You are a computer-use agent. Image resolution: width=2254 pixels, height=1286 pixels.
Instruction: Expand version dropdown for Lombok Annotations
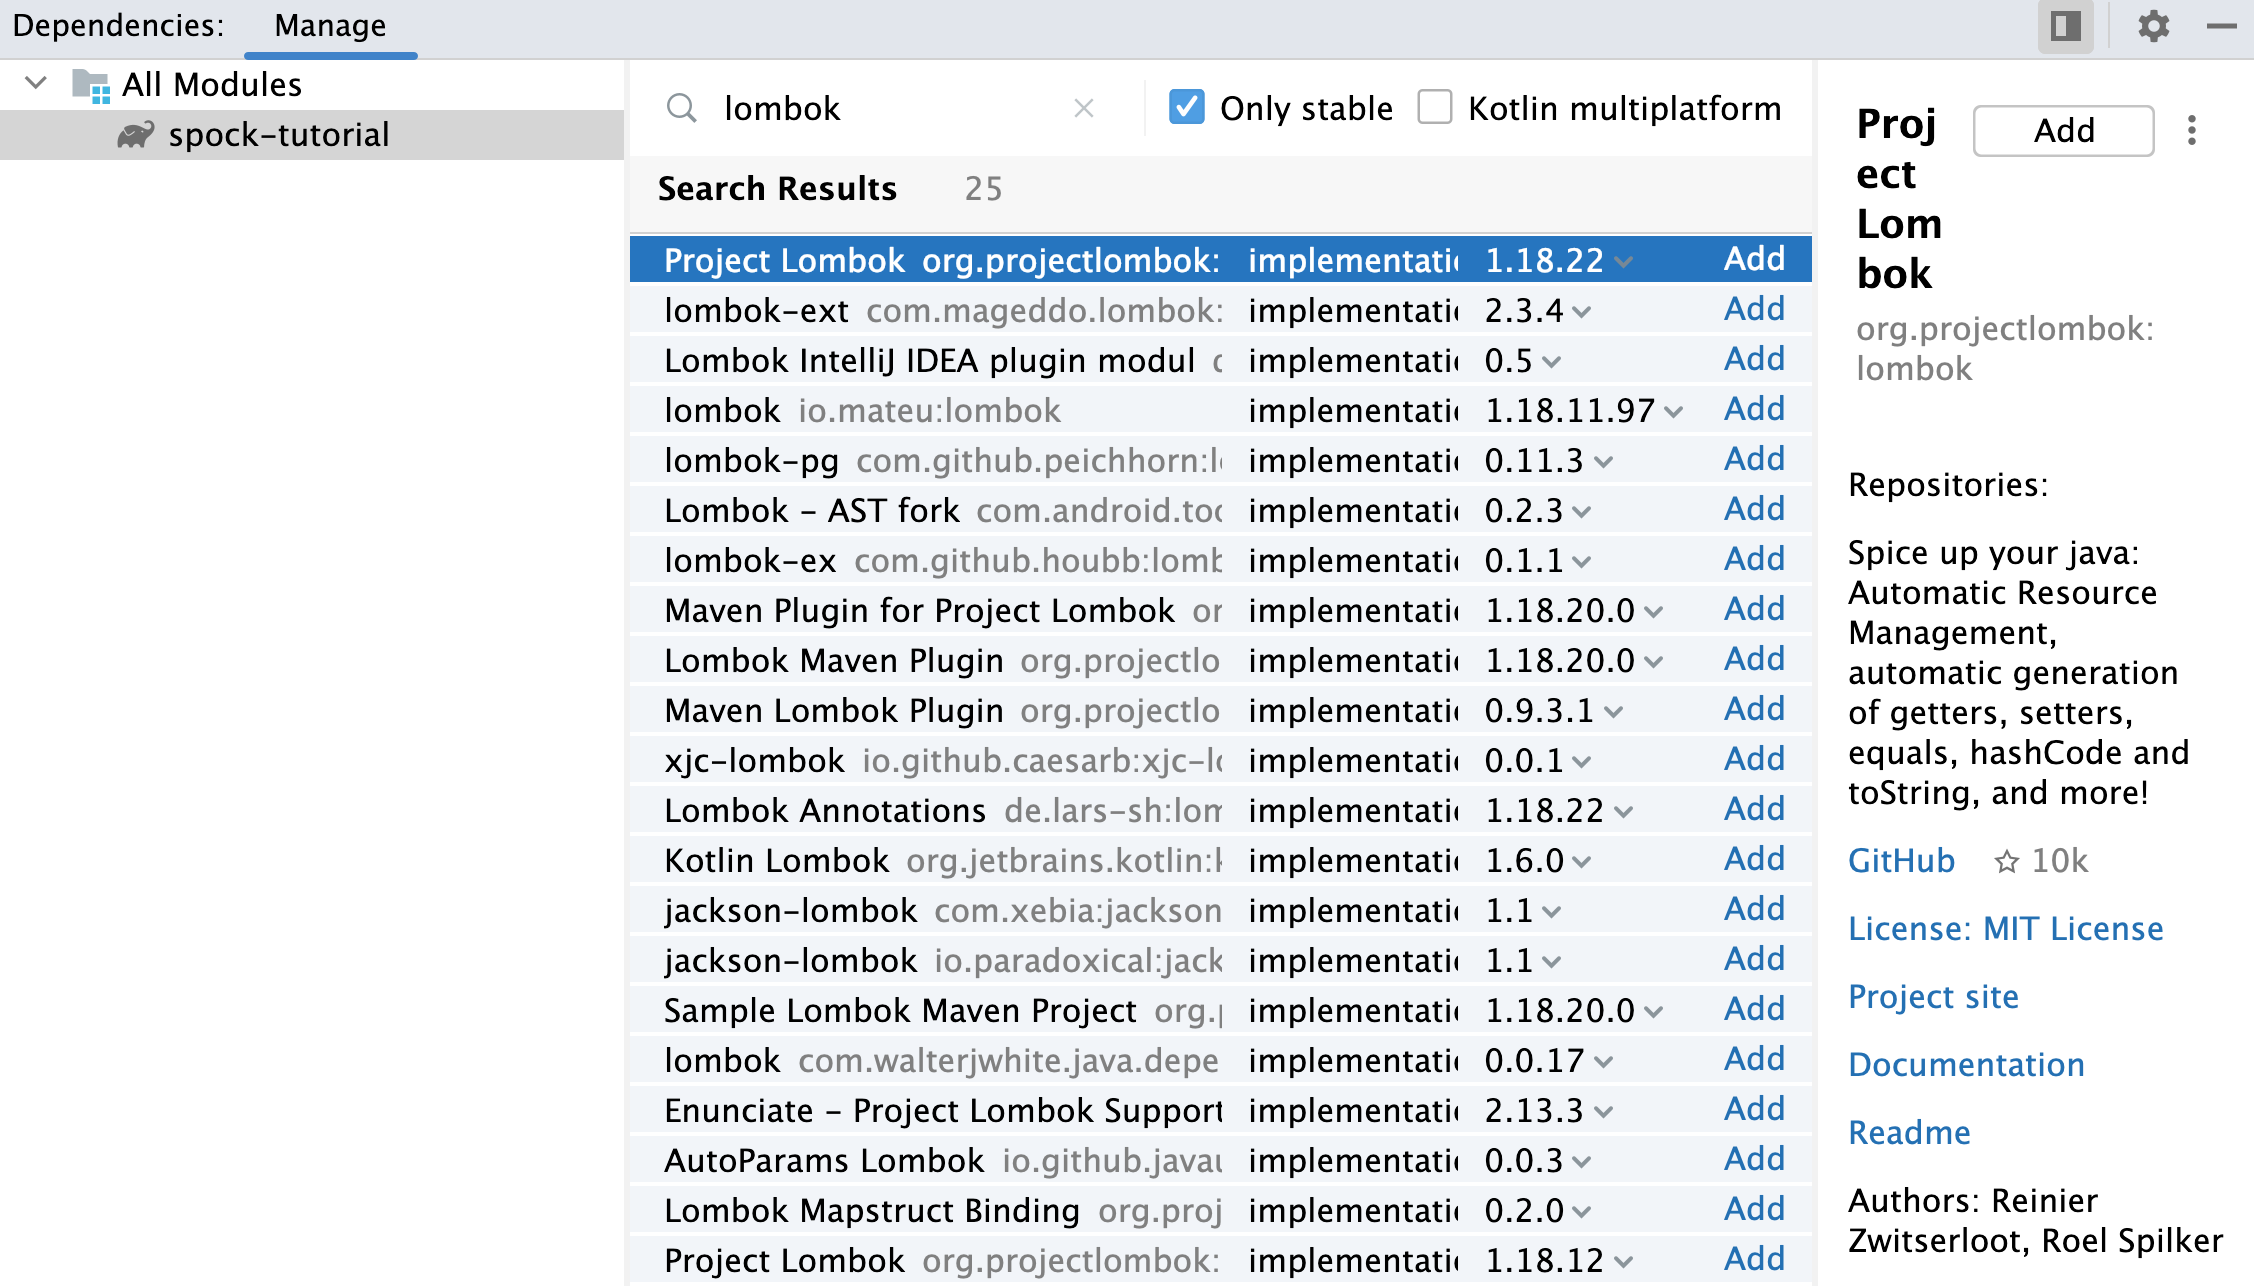[1623, 812]
